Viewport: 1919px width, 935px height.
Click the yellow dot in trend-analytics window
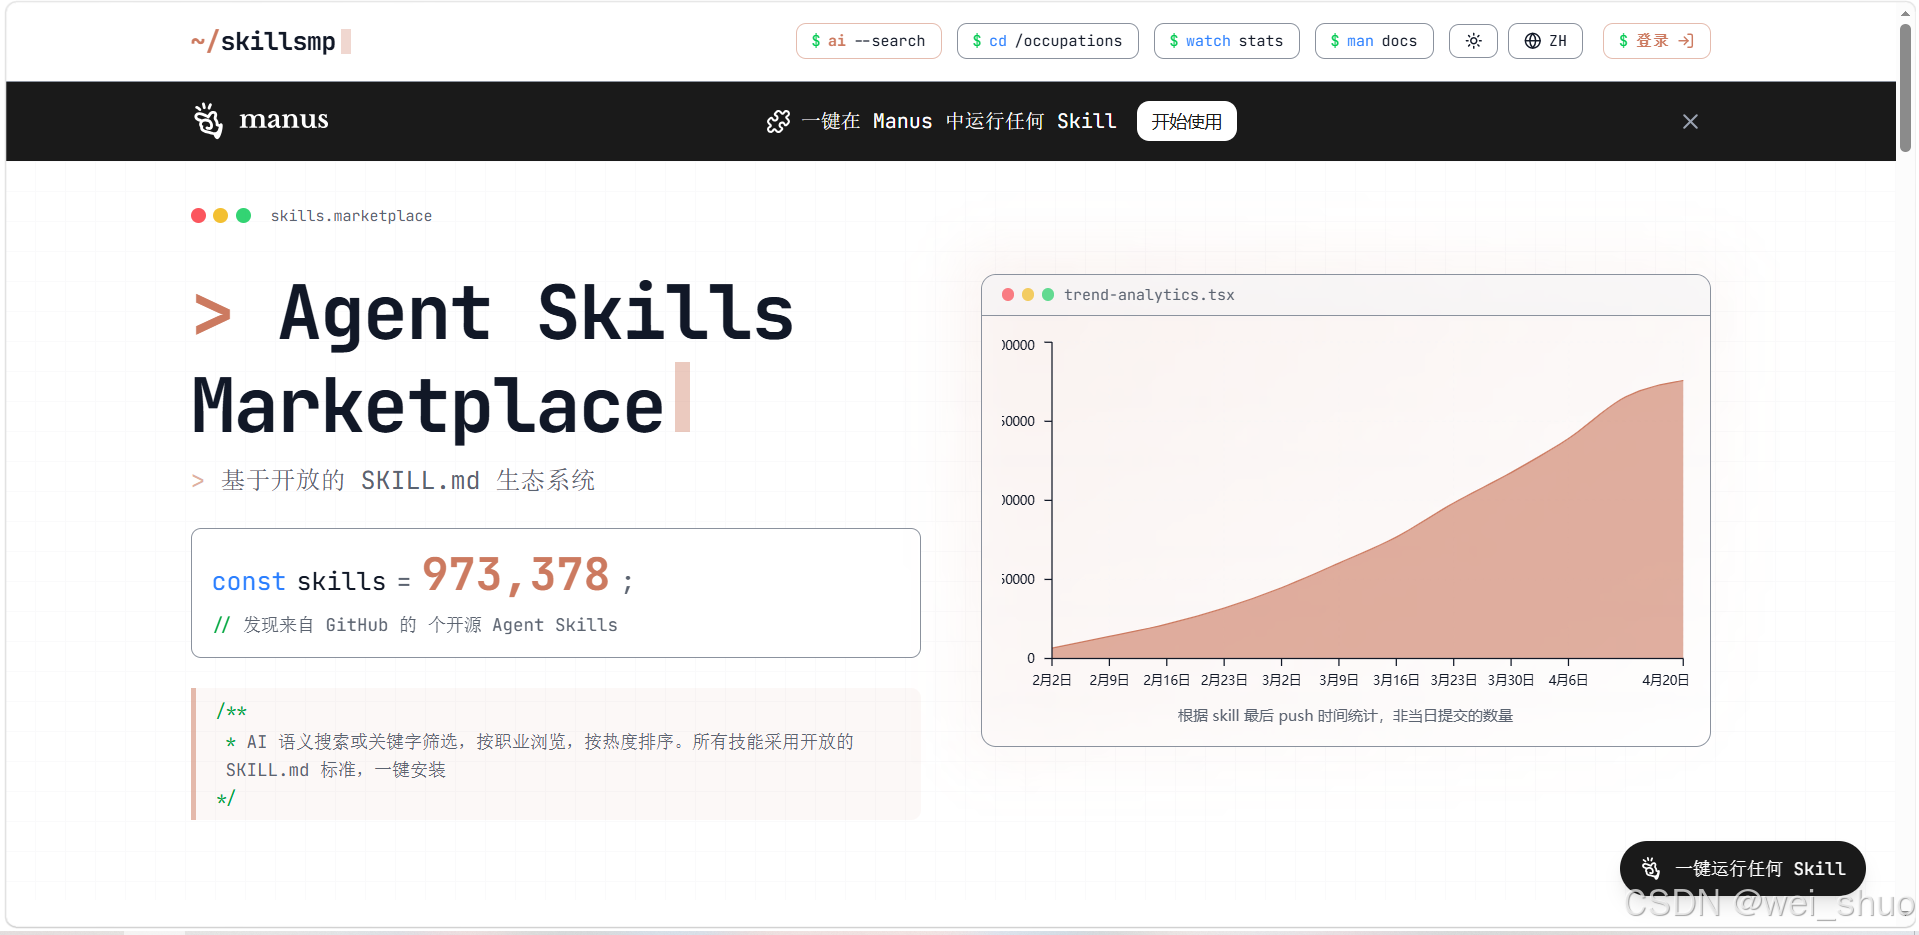coord(1028,294)
